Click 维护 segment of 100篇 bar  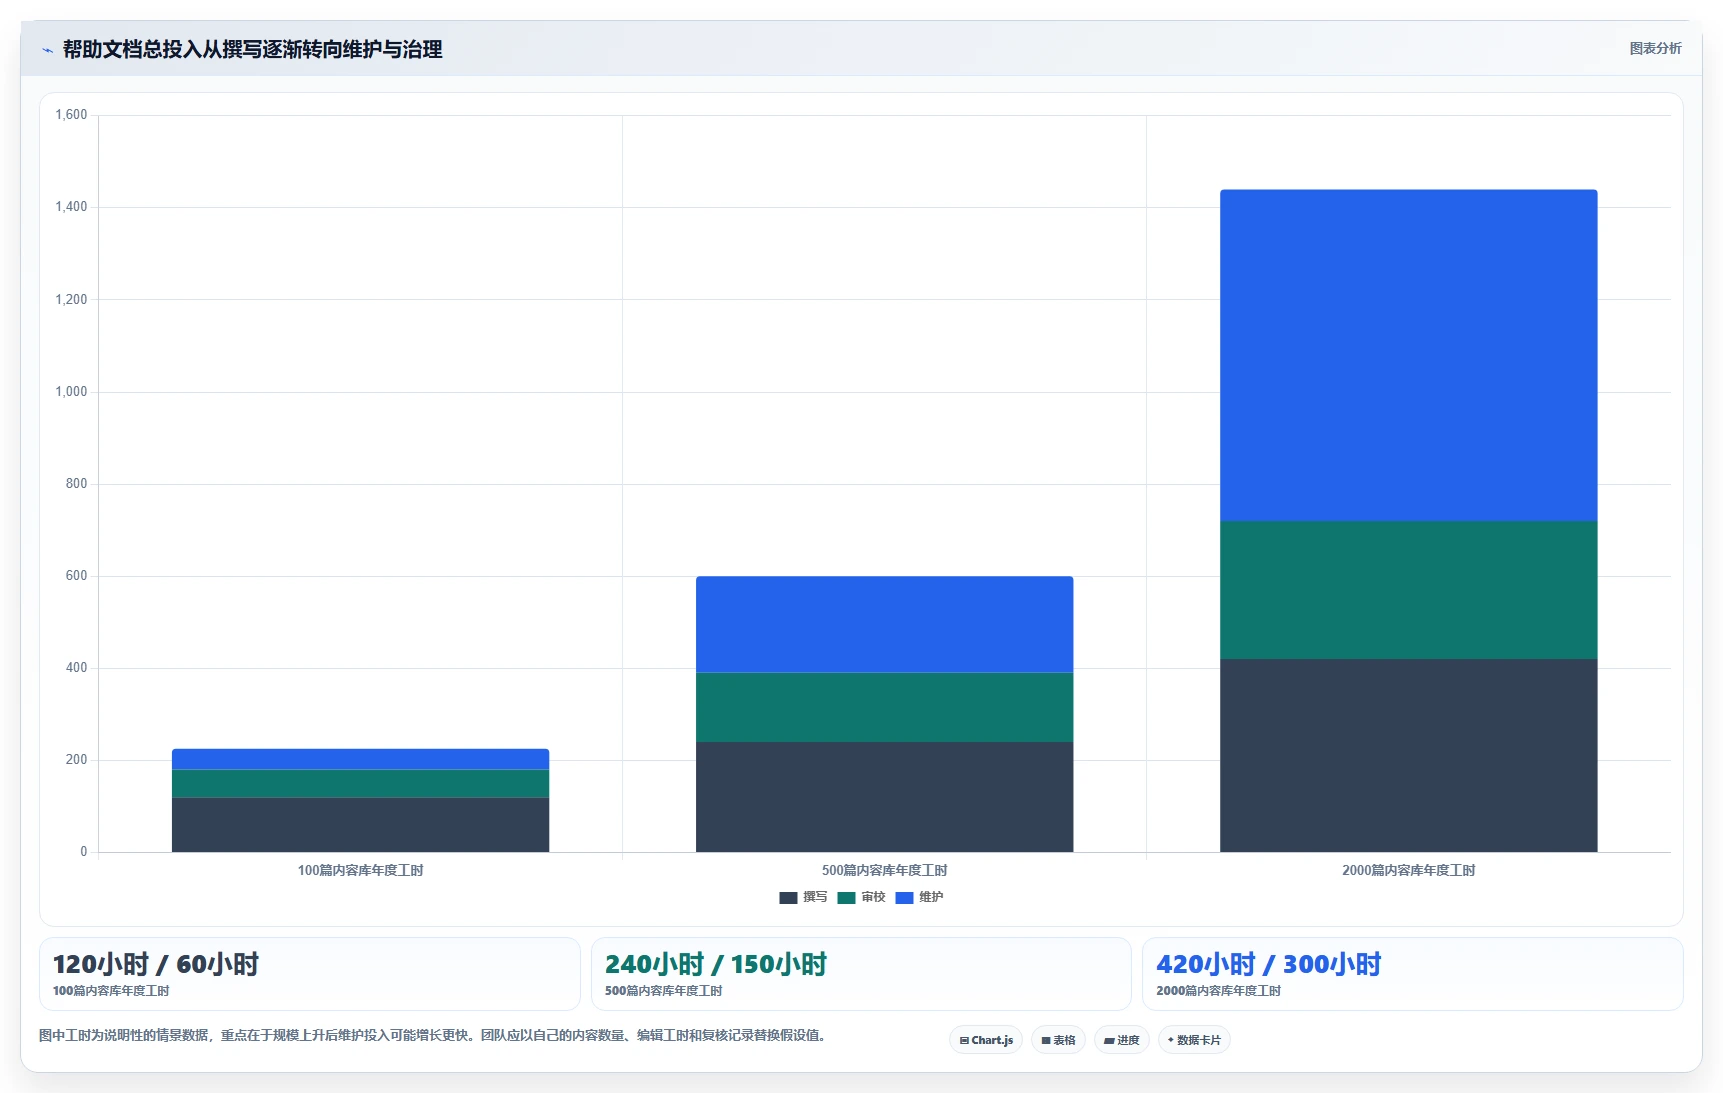tap(360, 759)
